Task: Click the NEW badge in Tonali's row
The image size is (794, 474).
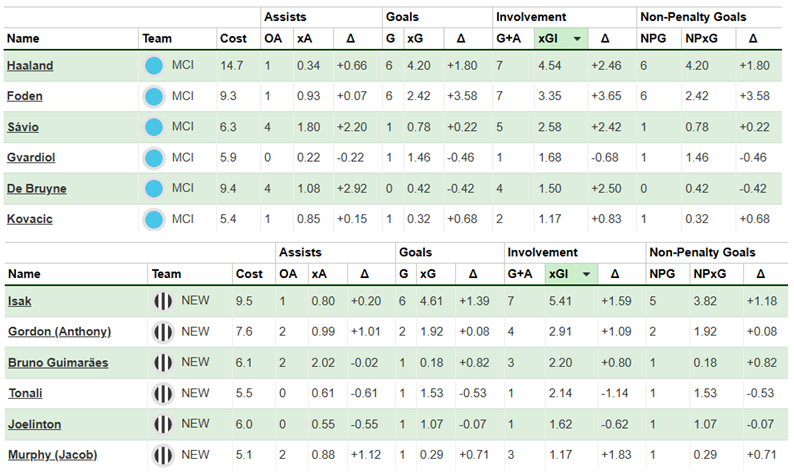Action: pos(163,393)
